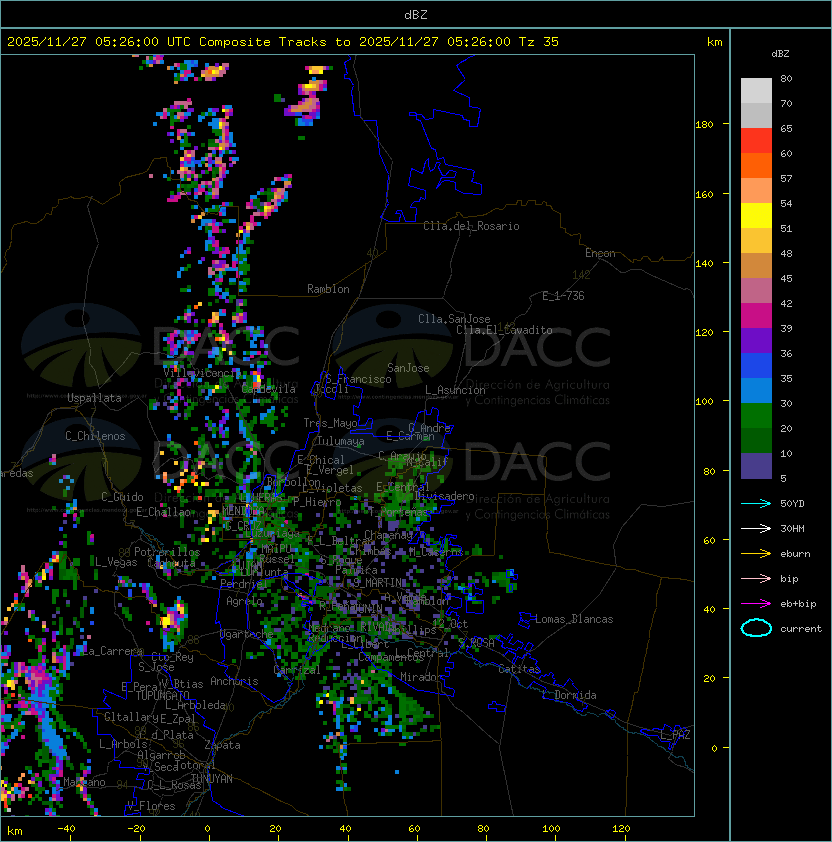Click the 'Ugarteche' map label
This screenshot has height=842, width=832.
point(247,634)
